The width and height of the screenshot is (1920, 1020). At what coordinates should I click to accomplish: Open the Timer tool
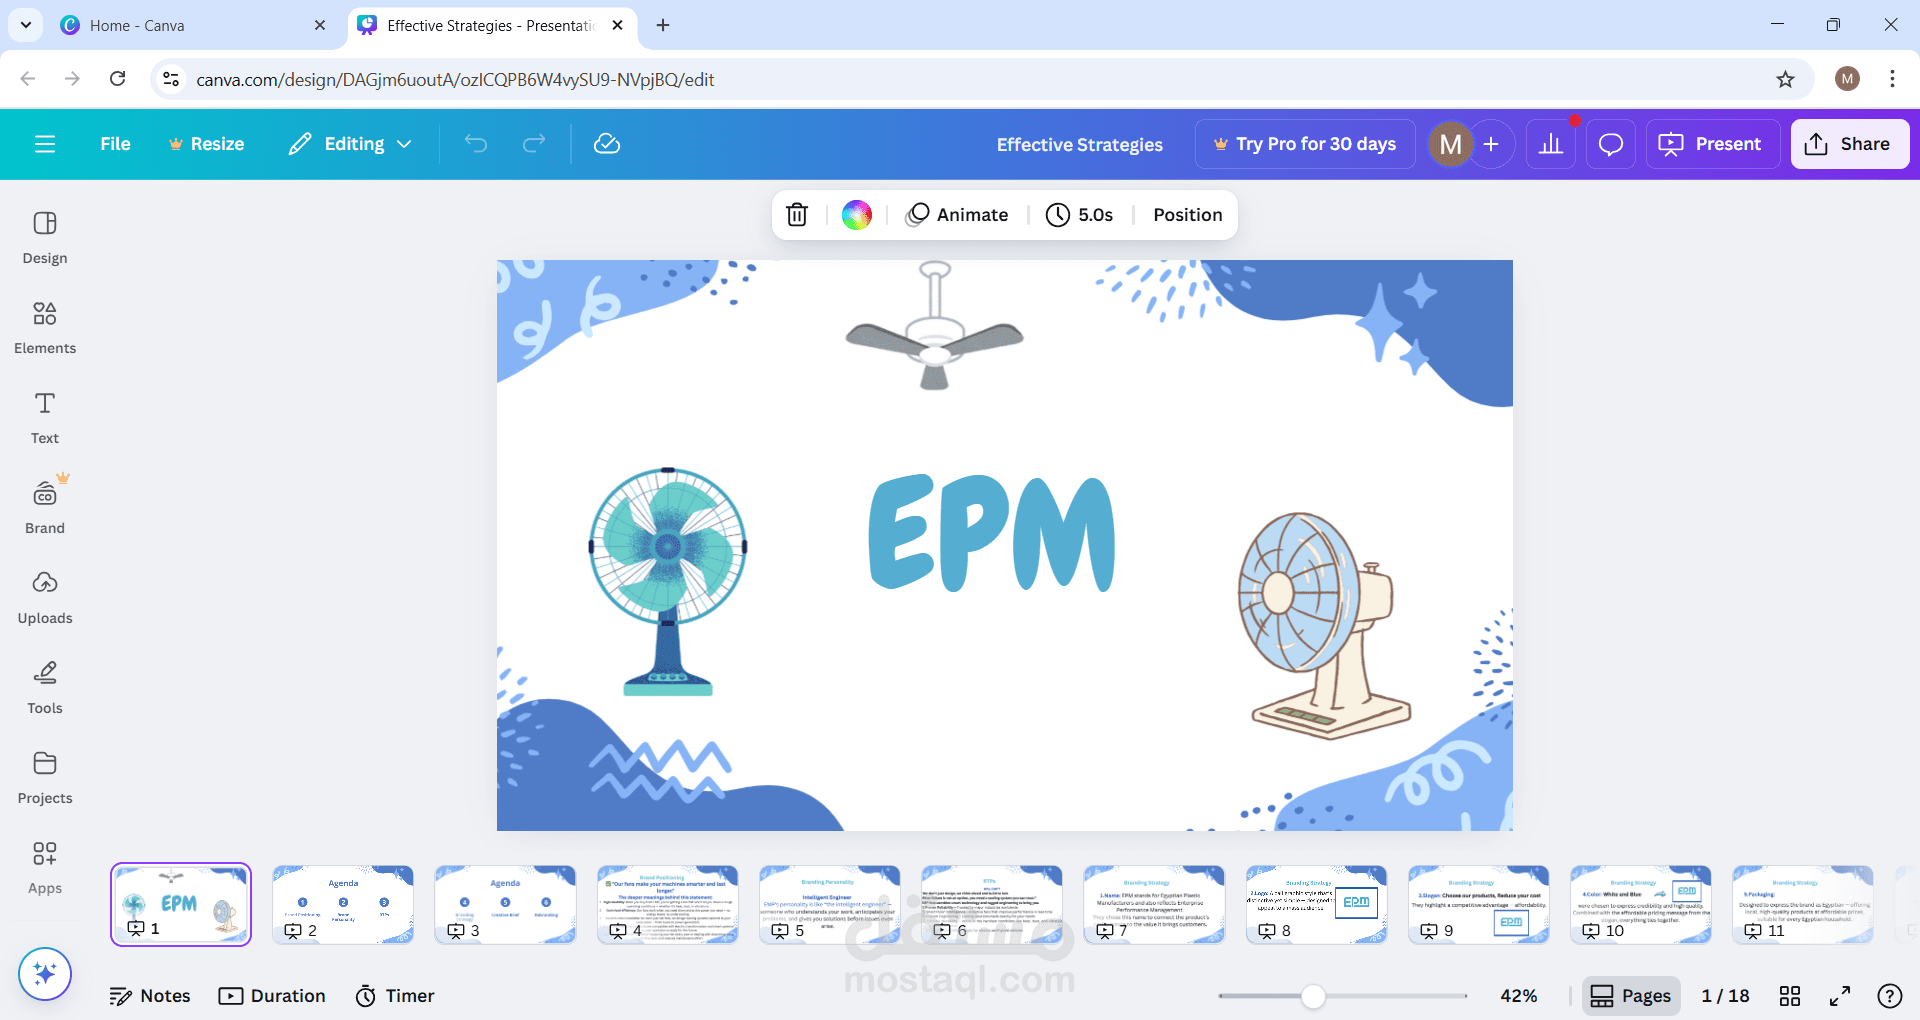tap(395, 996)
